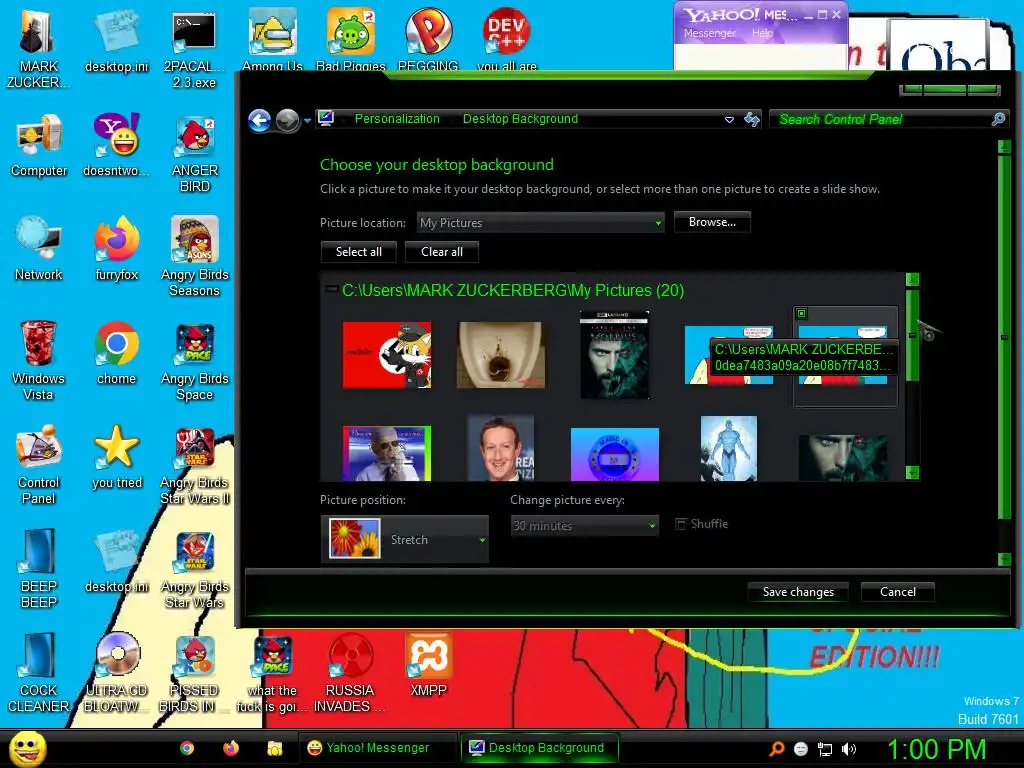
Task: Open the Yahoo Messenger Help menu
Action: click(762, 33)
